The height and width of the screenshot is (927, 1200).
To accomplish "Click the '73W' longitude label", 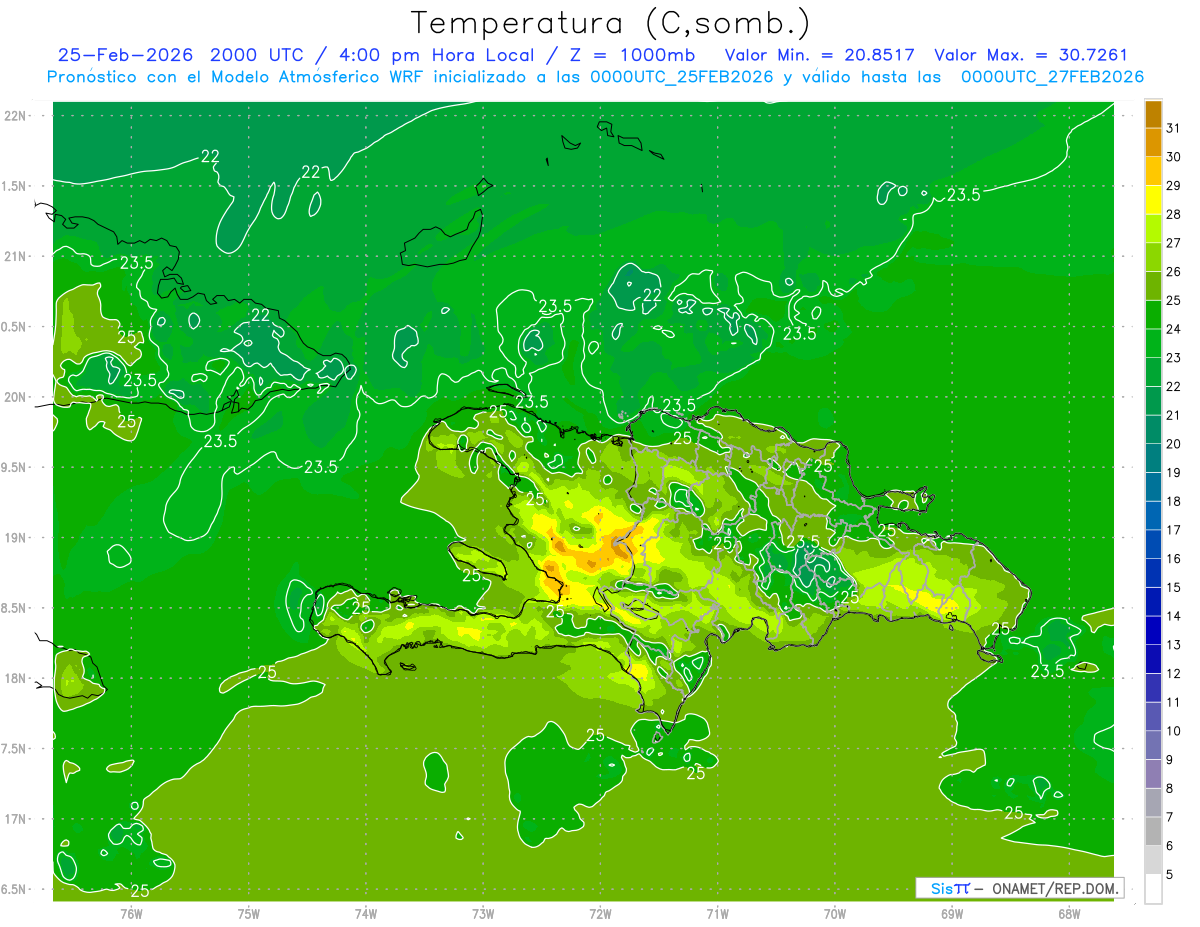I will 483,913.
